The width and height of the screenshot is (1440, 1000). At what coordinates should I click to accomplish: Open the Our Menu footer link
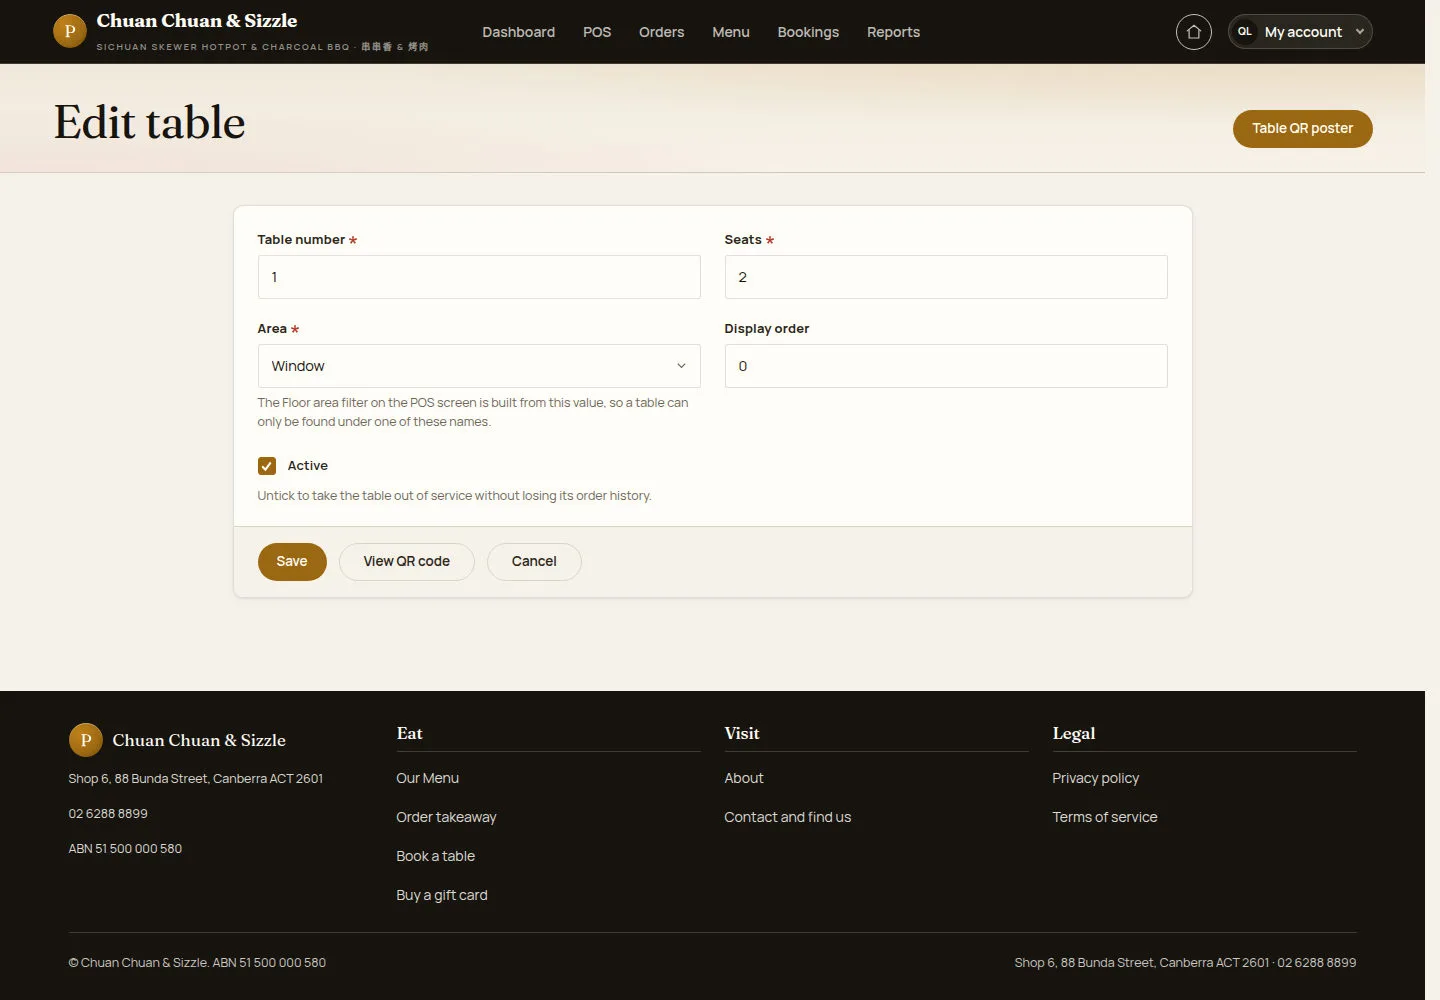pos(428,778)
